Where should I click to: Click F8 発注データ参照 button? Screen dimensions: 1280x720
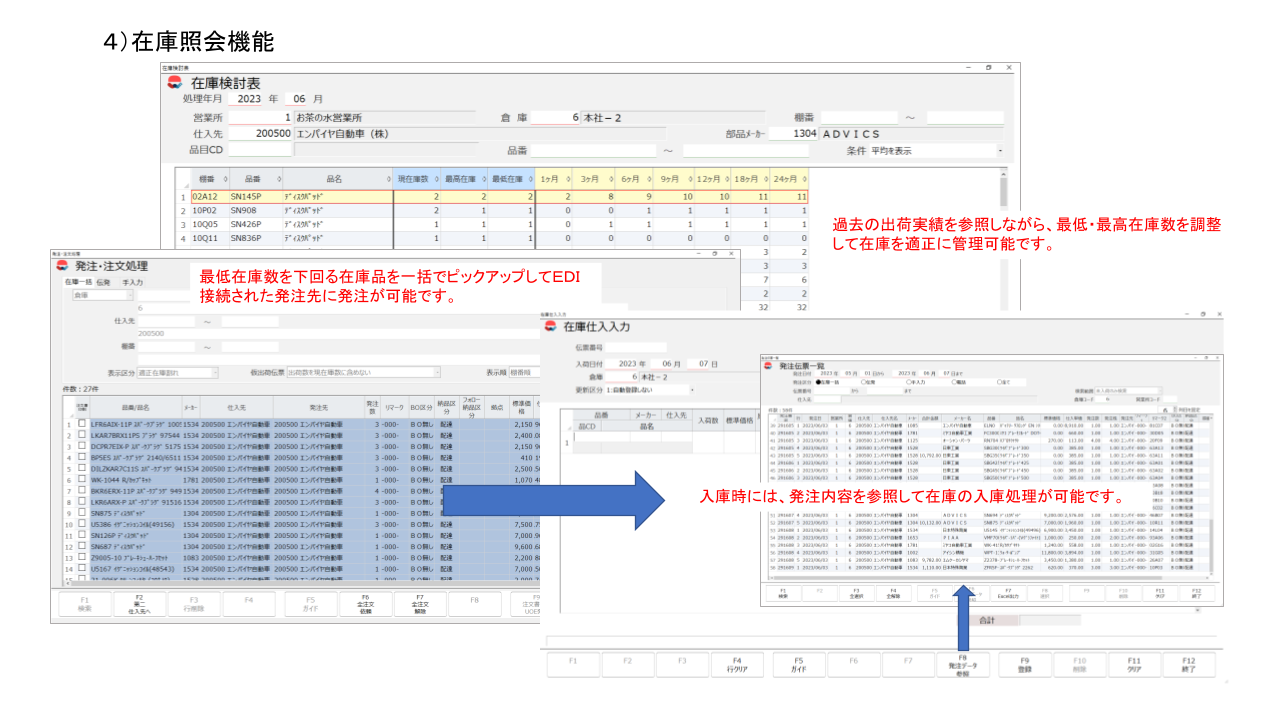coord(963,664)
